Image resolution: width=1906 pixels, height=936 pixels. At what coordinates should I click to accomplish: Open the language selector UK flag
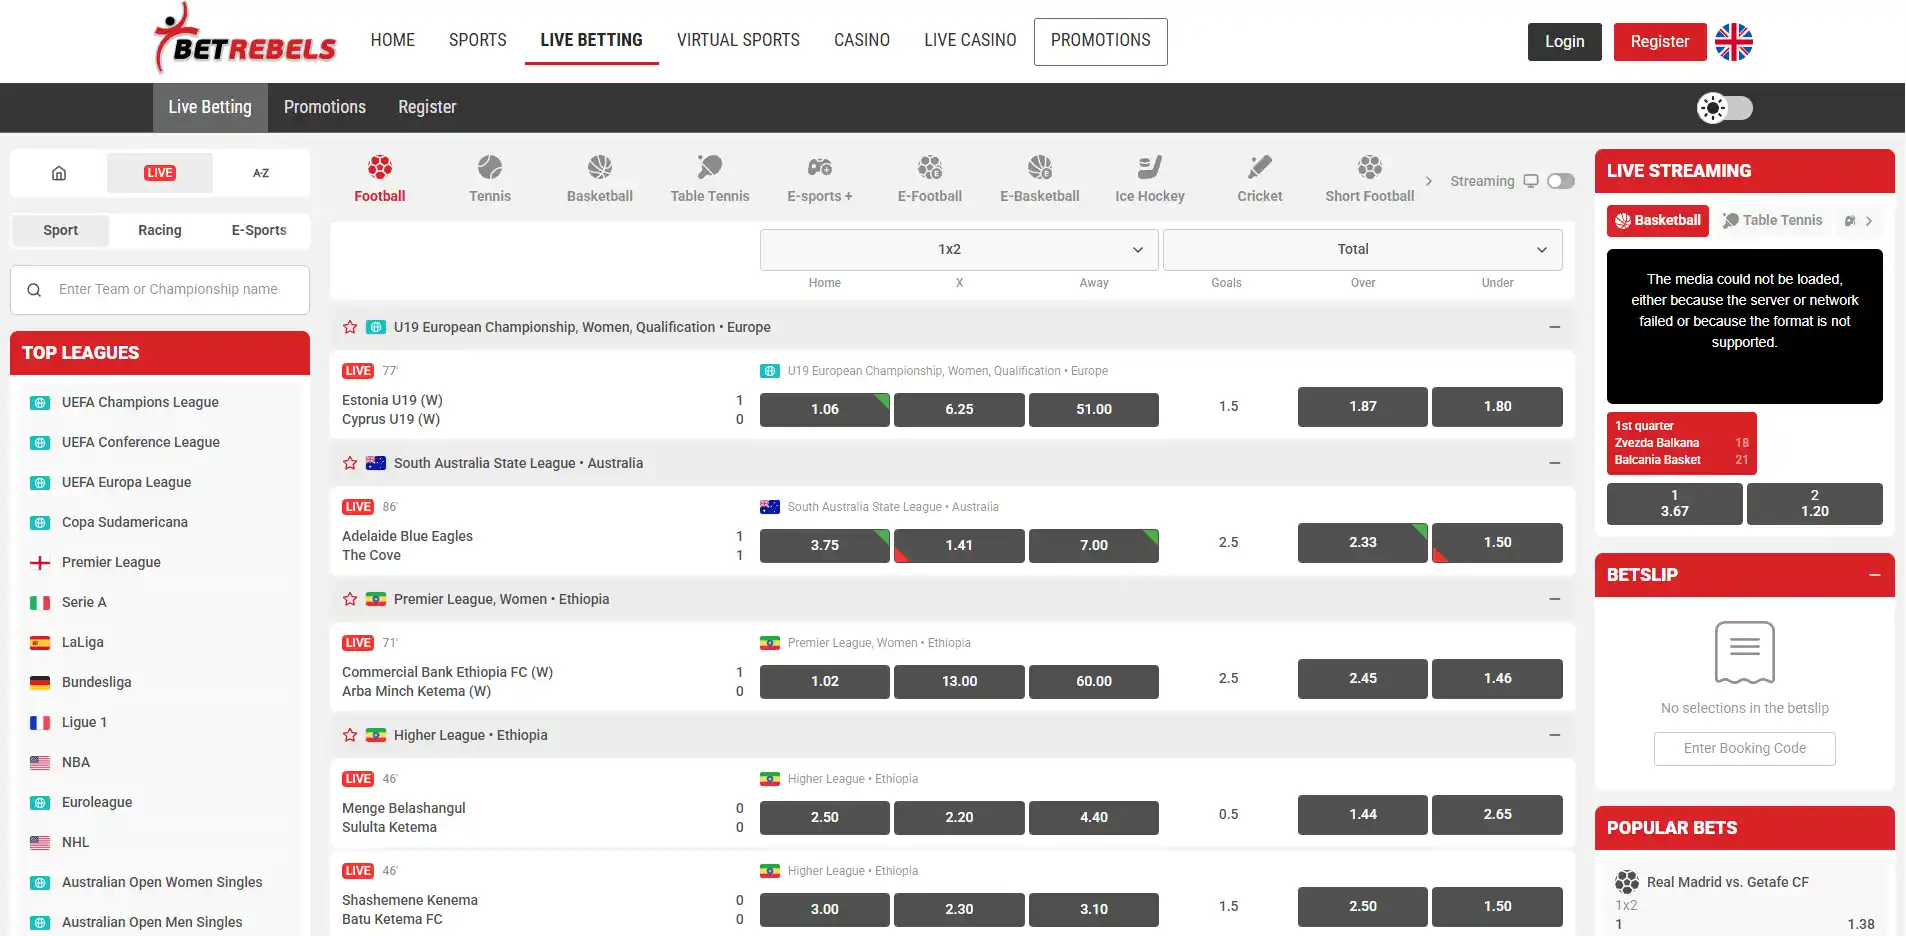[x=1734, y=42]
